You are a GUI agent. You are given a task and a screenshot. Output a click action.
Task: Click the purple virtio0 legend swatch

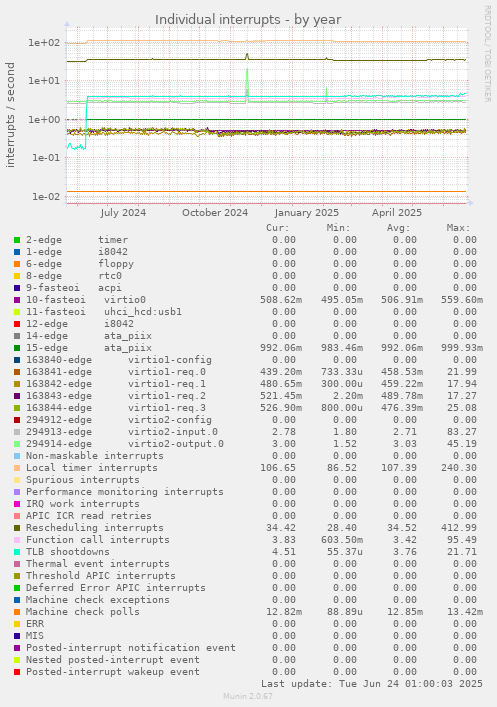17,300
